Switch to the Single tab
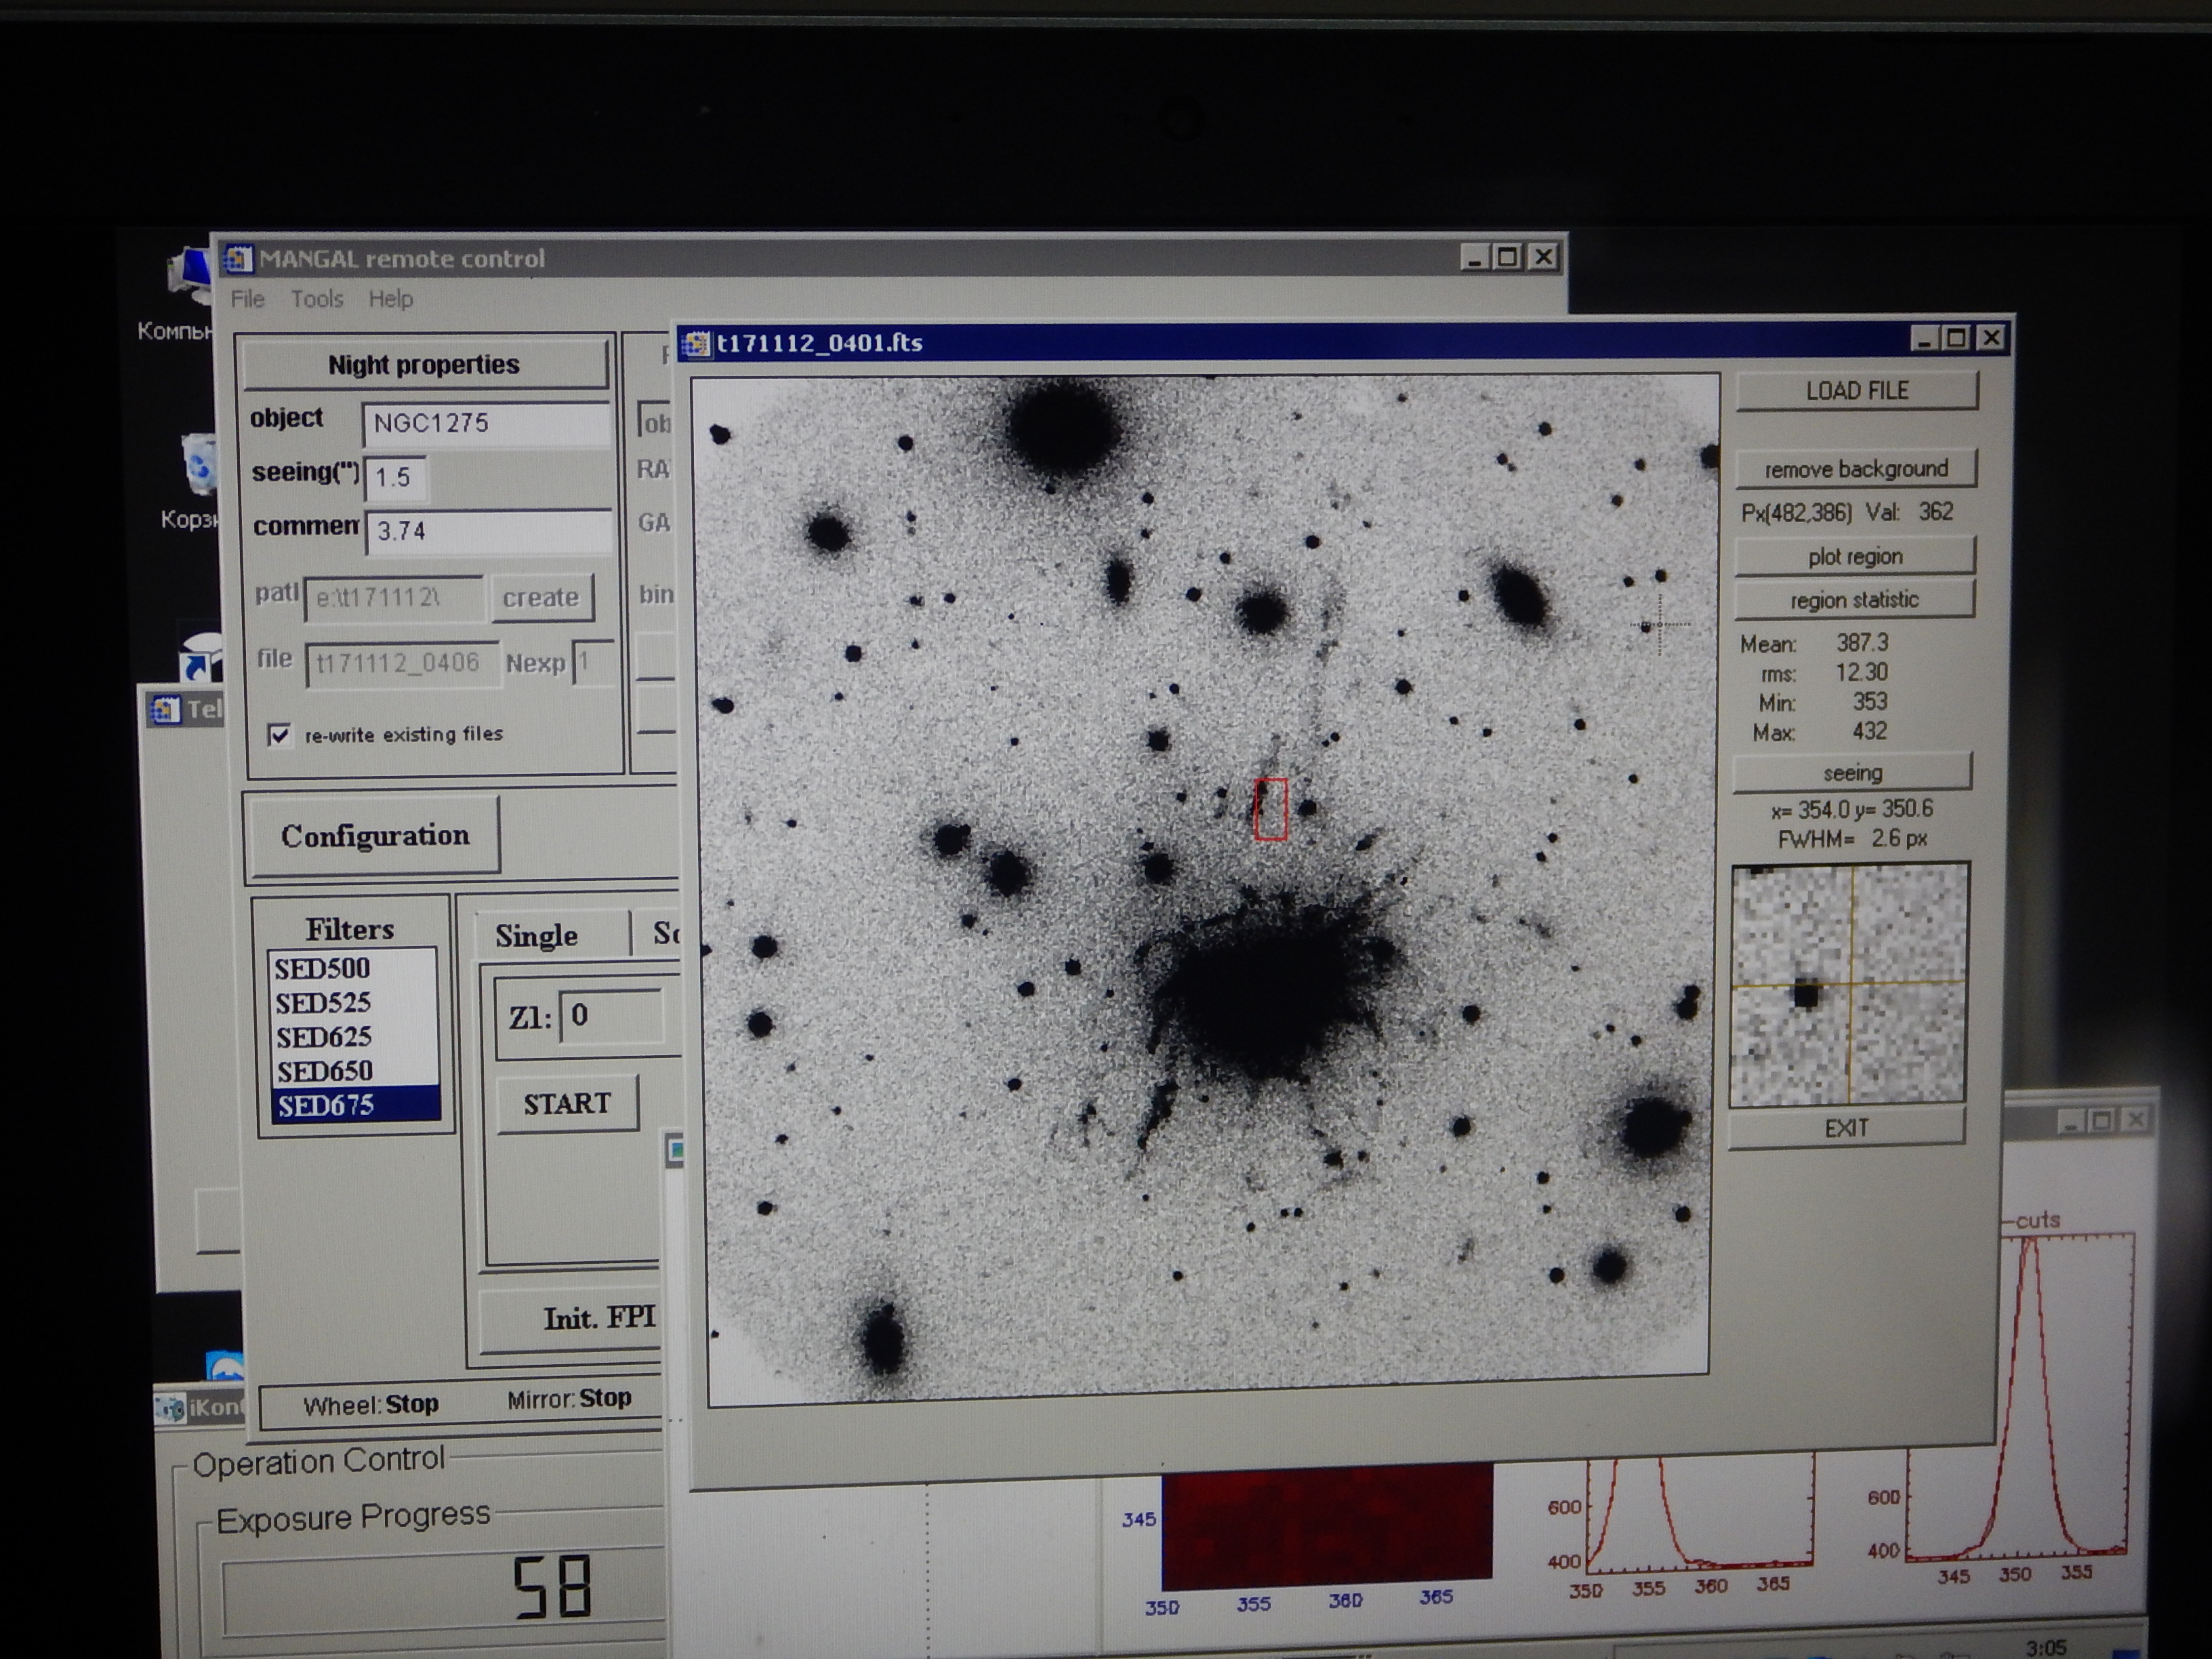 click(537, 936)
